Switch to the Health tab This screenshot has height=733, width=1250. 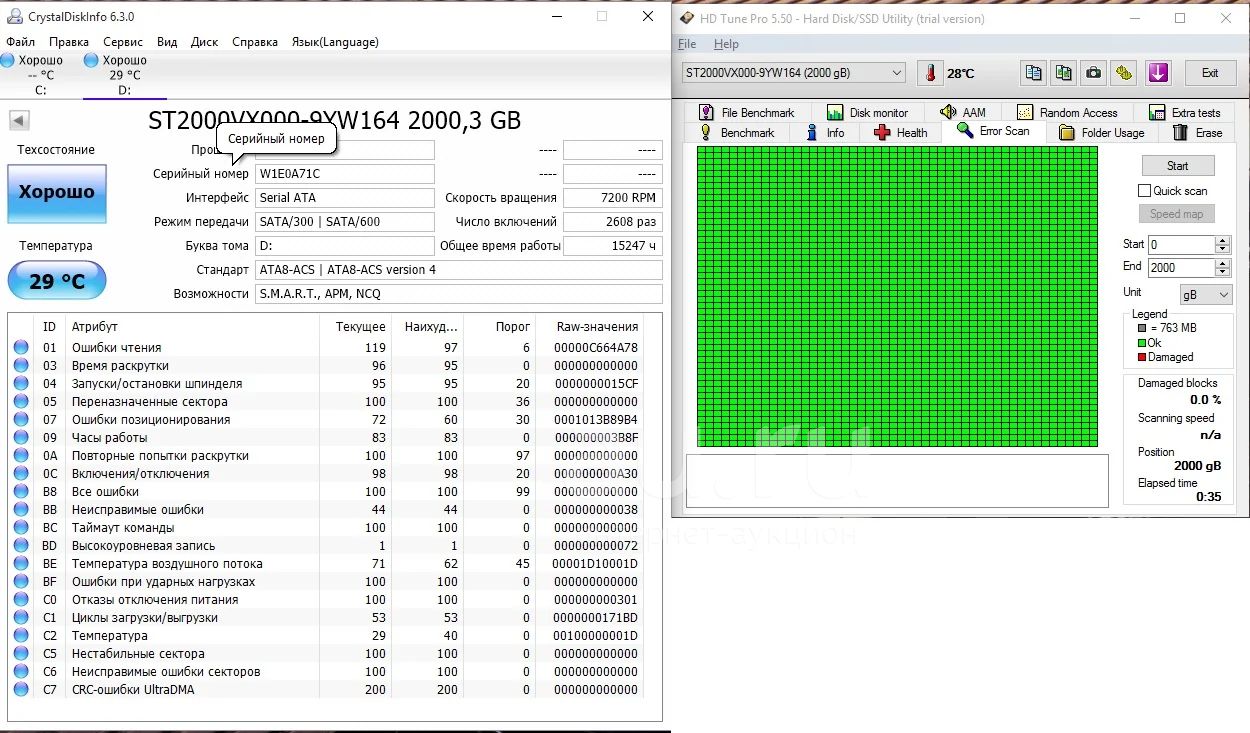tap(900, 133)
